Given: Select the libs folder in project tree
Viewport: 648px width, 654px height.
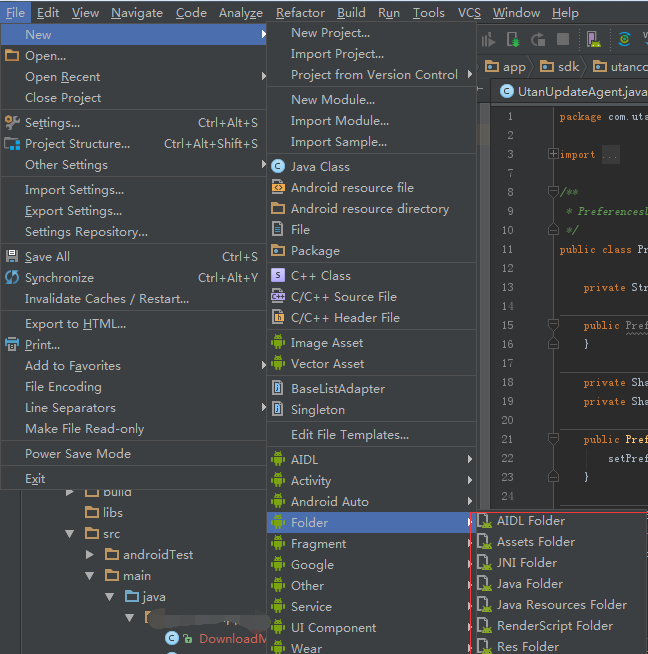Looking at the screenshot, I should tap(112, 513).
